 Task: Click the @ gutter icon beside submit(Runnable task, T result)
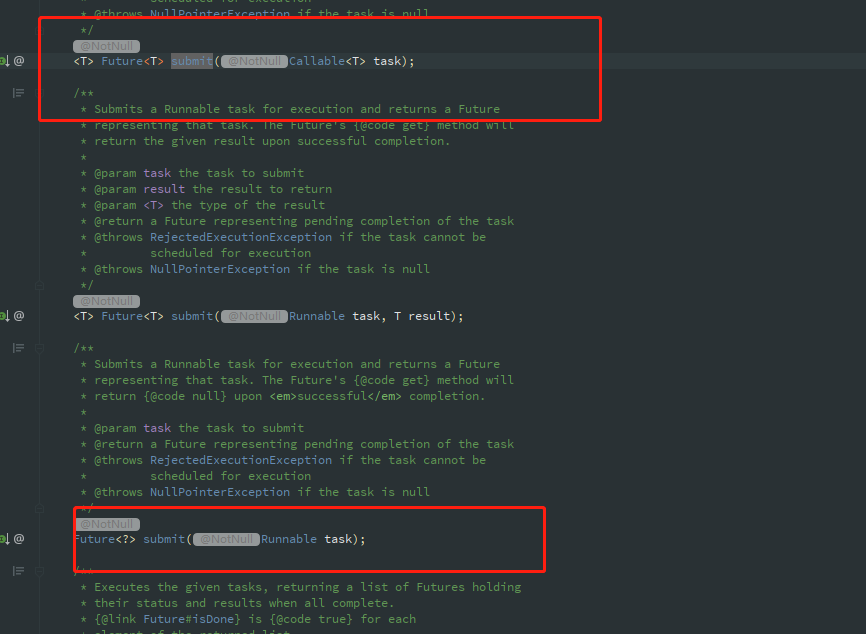click(19, 316)
